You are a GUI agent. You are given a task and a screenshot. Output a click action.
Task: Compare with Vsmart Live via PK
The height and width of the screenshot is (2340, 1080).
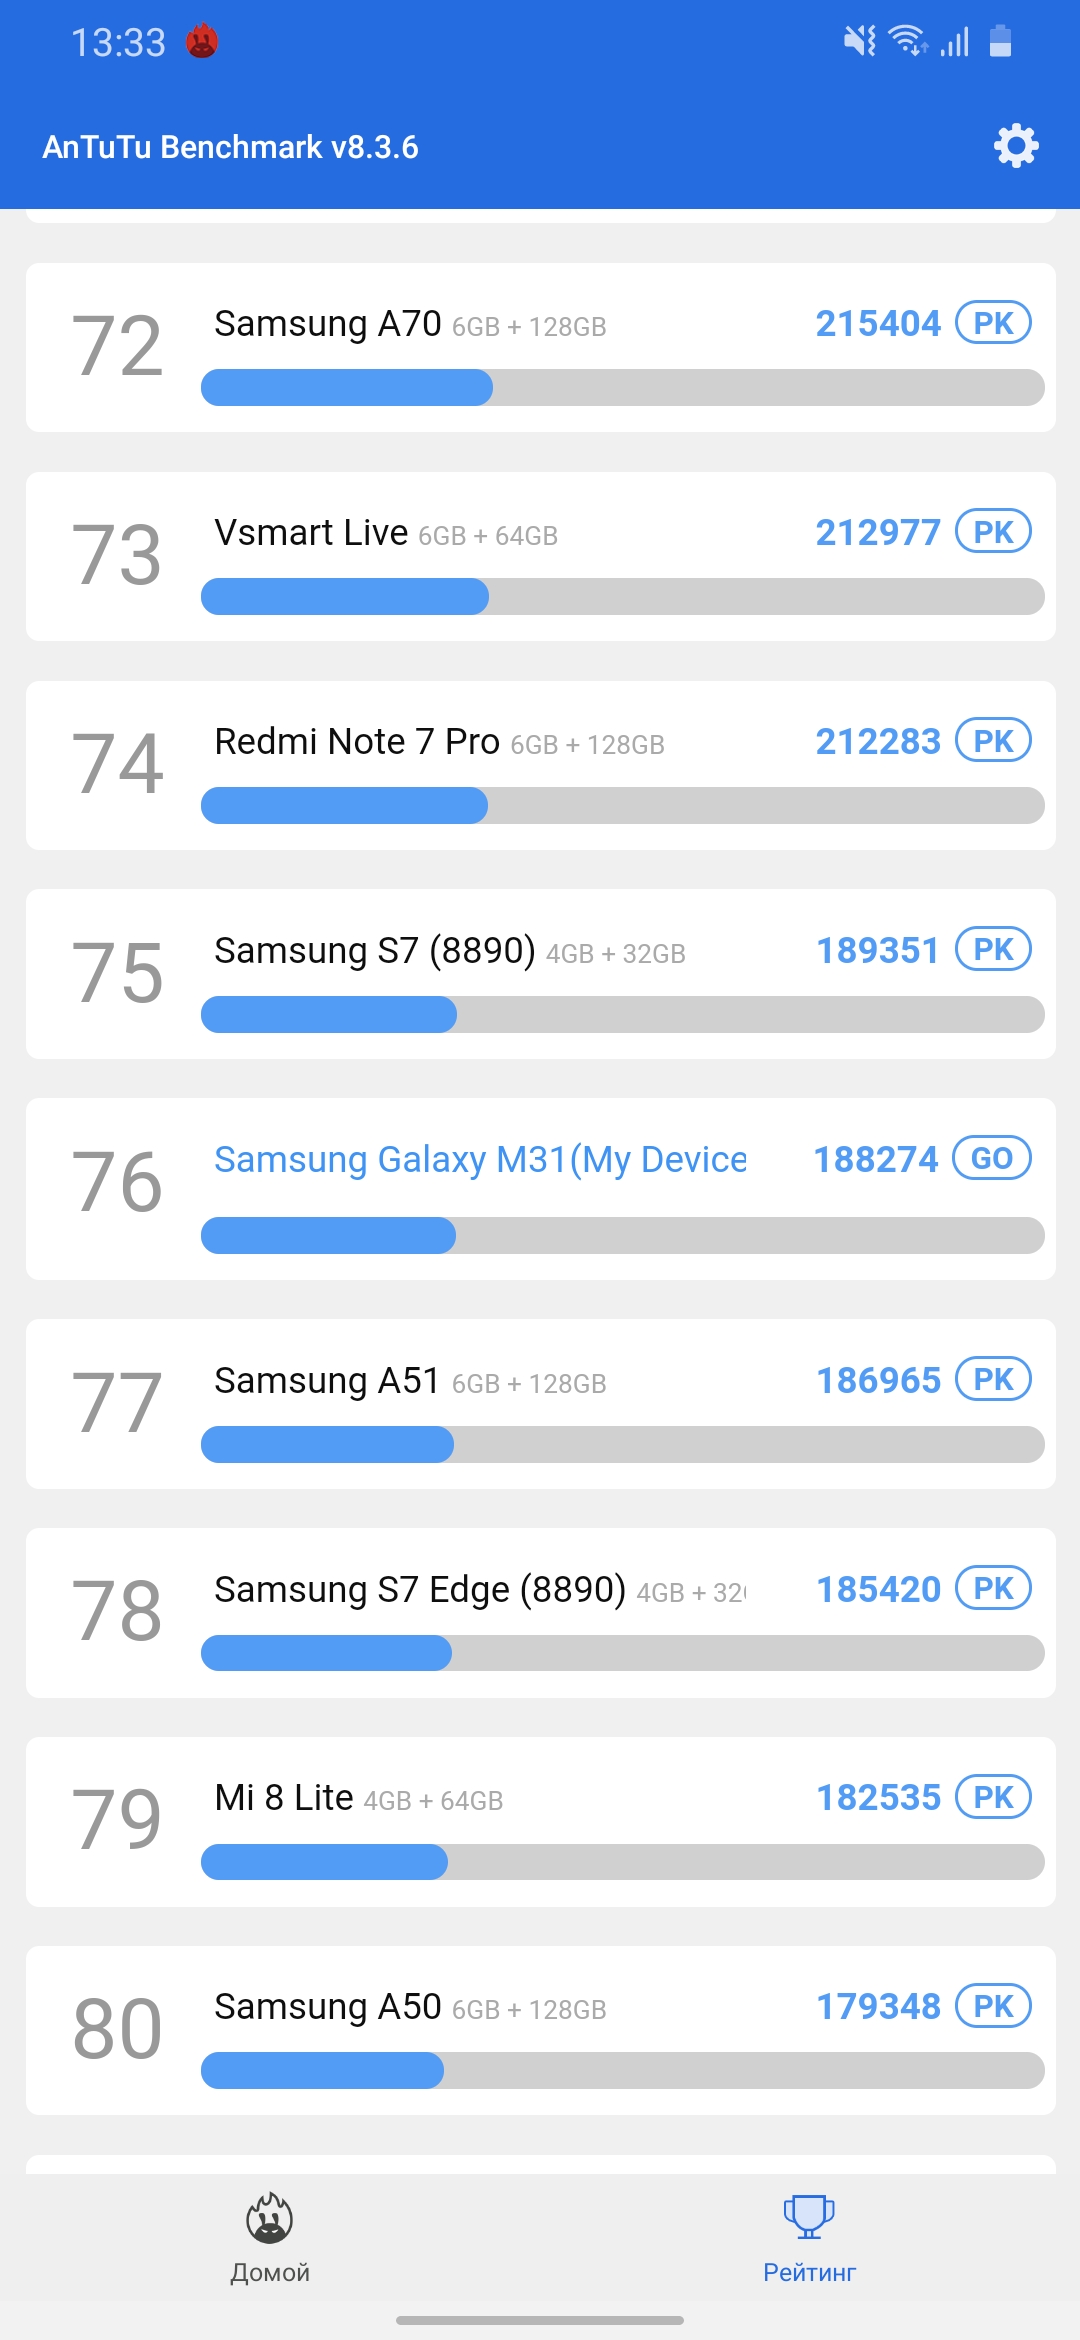point(993,532)
